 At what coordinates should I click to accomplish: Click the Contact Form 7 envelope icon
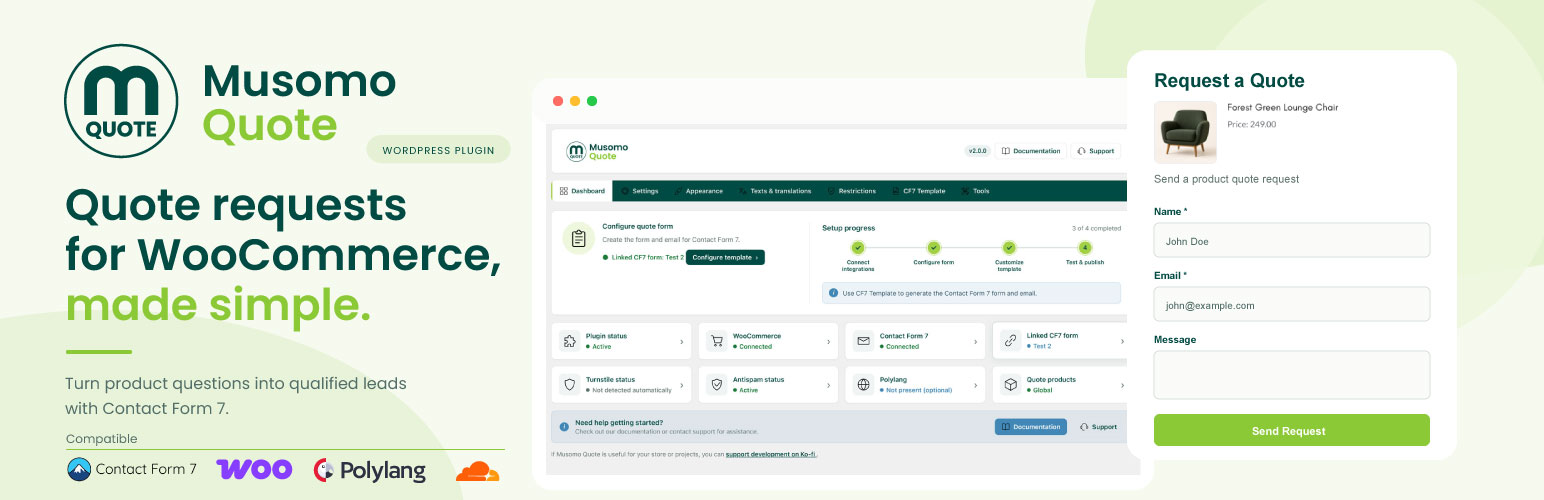pyautogui.click(x=863, y=341)
